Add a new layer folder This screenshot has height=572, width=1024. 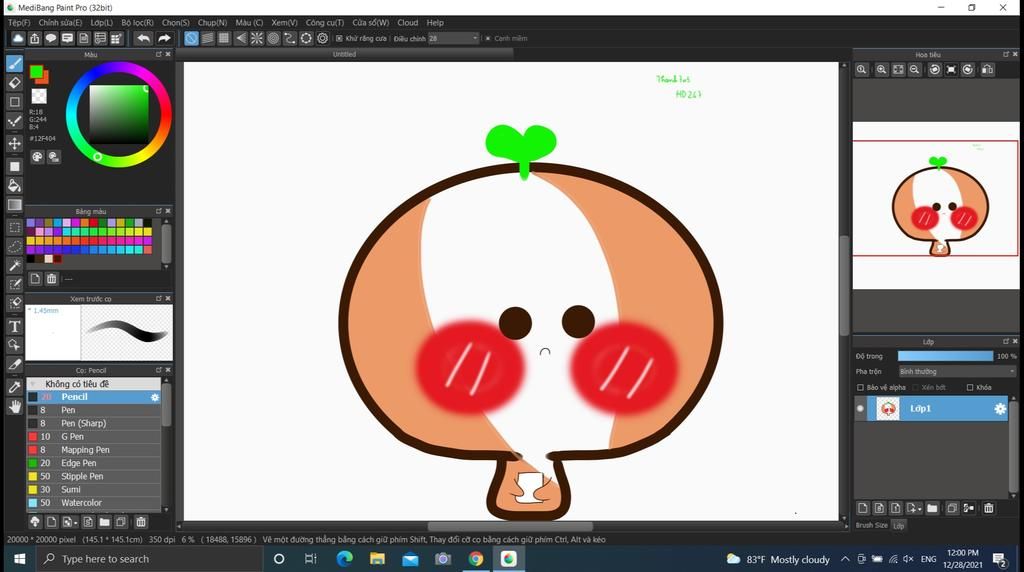pos(932,508)
